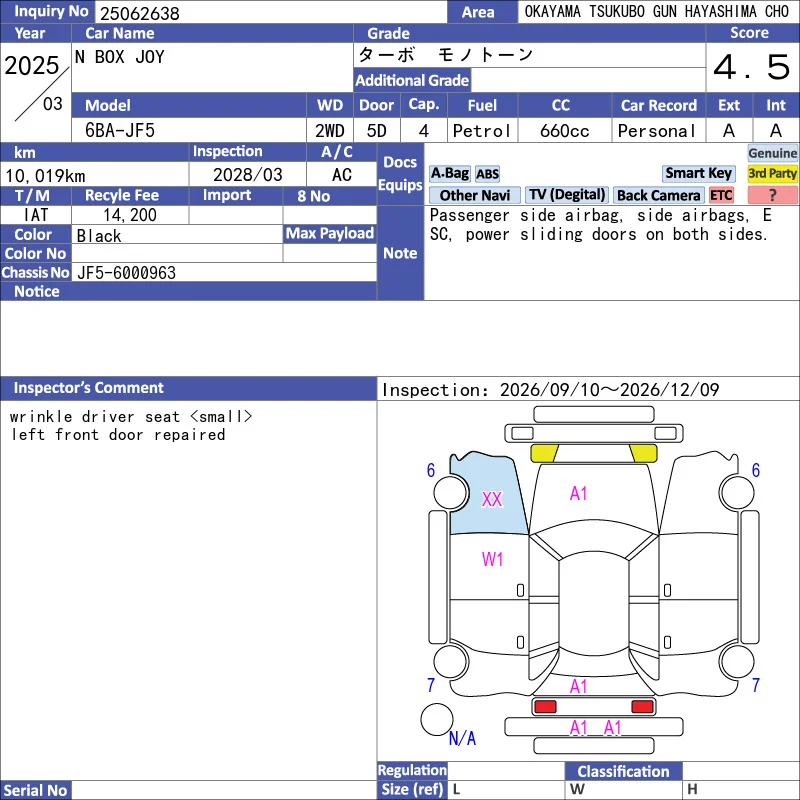Click the chassis number JF5-6000963

tap(126, 273)
